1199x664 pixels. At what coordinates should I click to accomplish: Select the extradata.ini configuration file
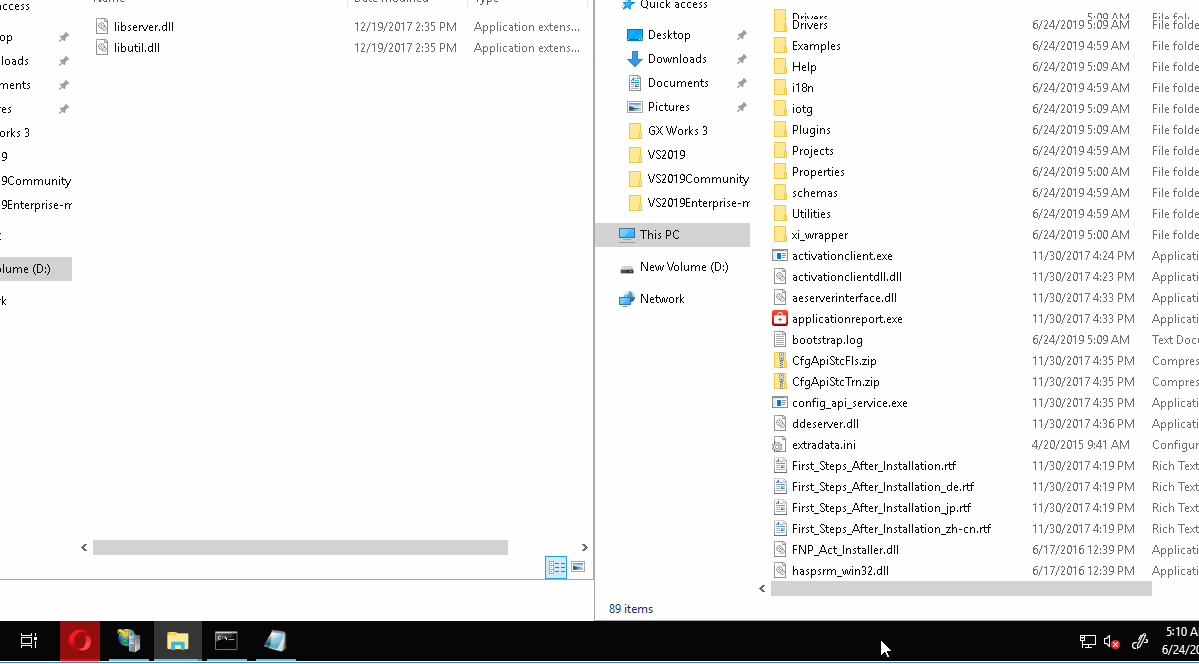(822, 444)
